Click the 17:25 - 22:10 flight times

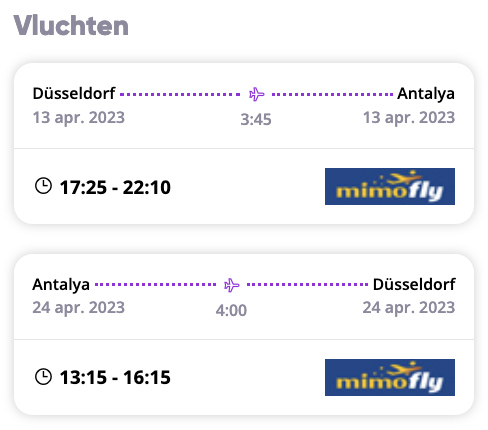(115, 187)
